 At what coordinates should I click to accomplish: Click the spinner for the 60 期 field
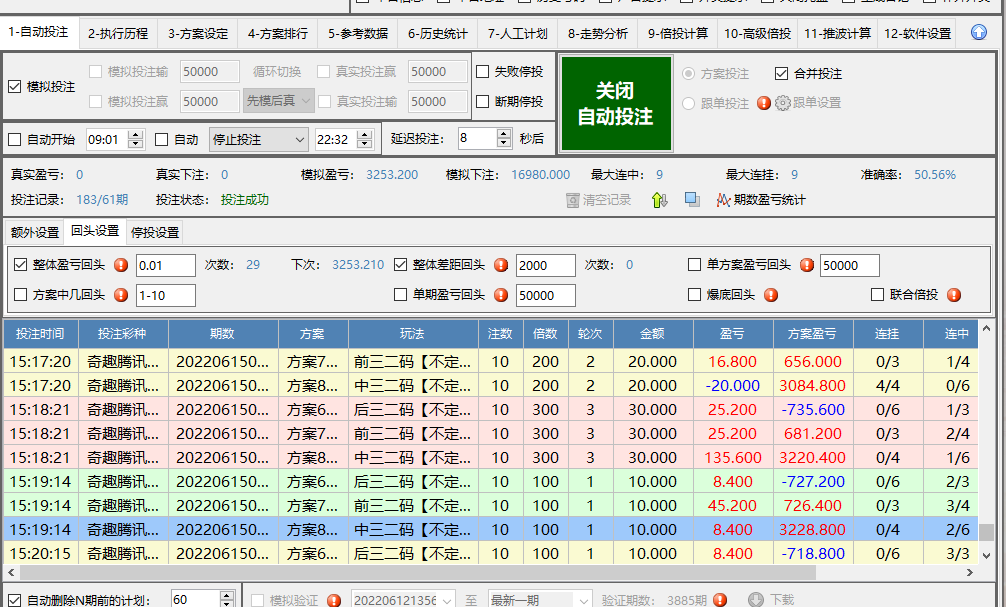point(226,600)
